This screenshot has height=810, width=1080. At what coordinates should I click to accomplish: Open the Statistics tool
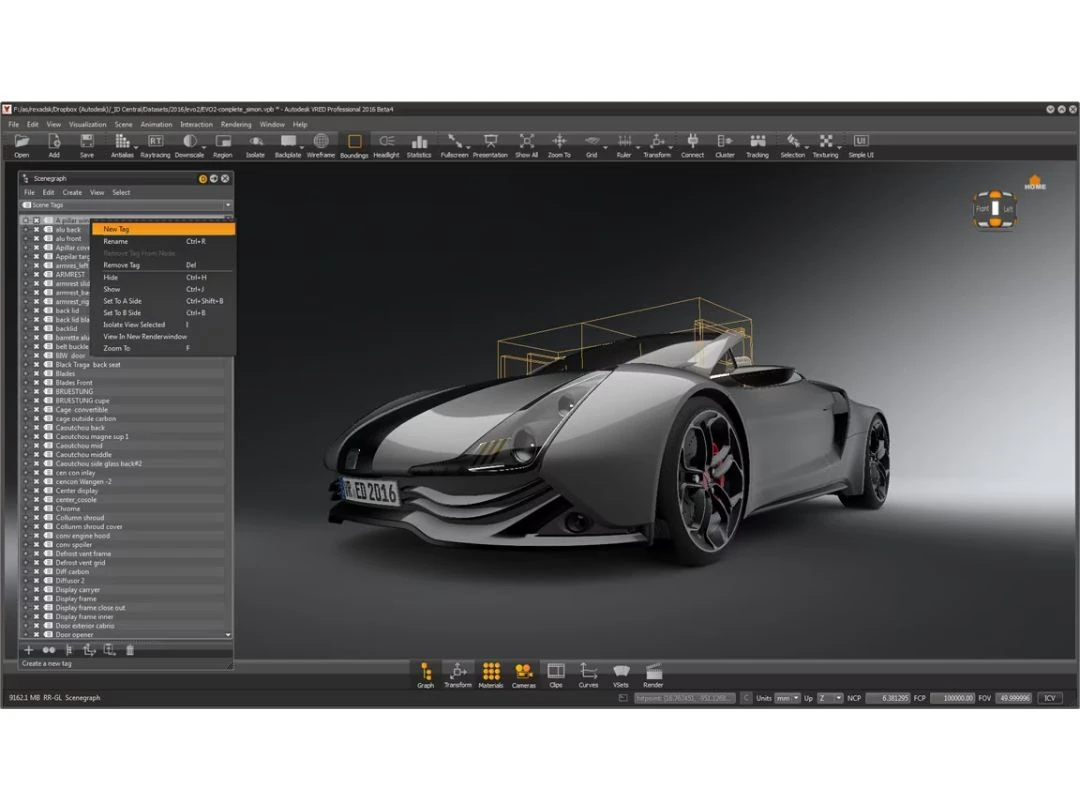click(x=419, y=143)
